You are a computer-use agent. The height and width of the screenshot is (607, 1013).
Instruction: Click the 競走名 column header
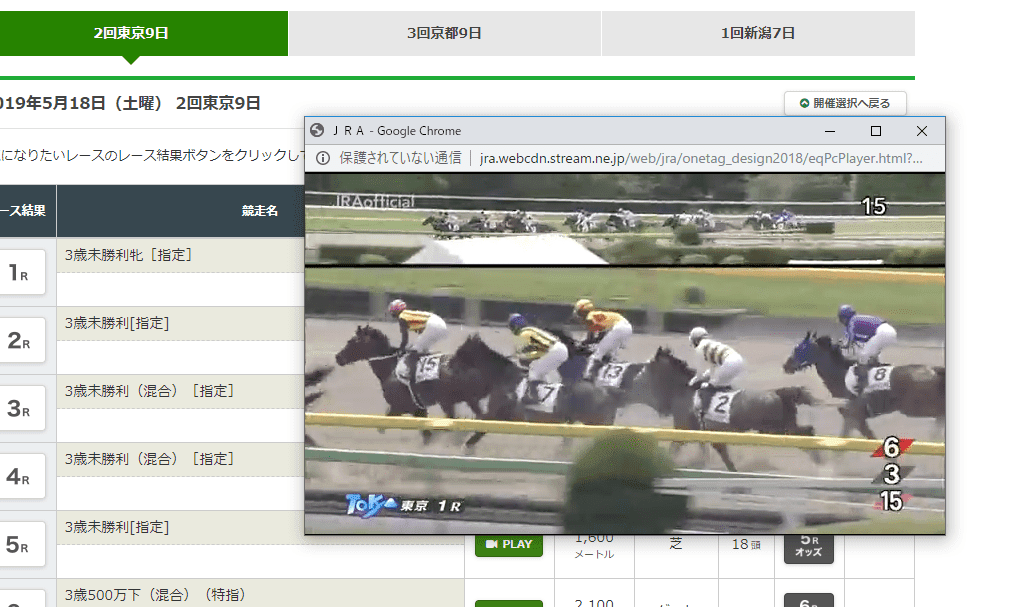click(260, 211)
